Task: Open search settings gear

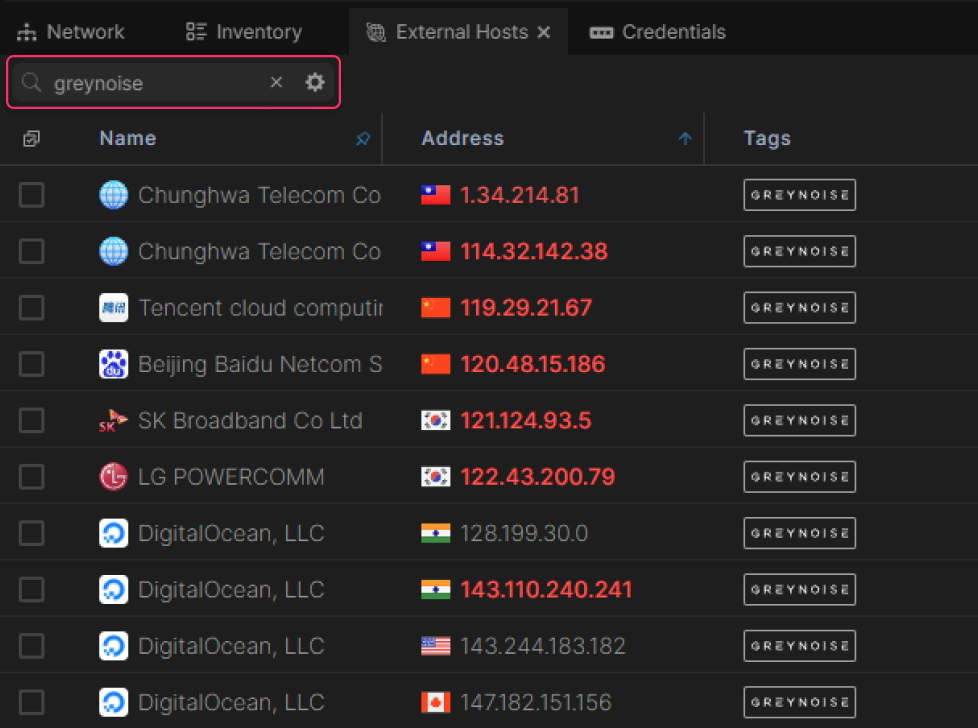Action: (x=314, y=82)
